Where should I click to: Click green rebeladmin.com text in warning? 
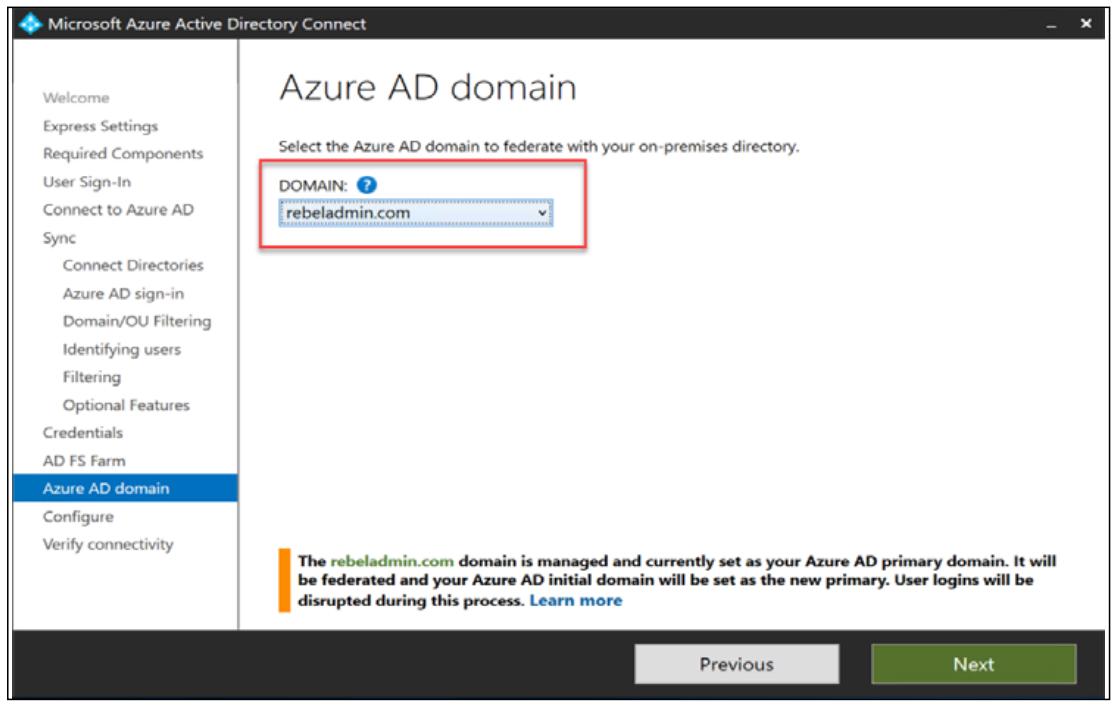point(392,561)
